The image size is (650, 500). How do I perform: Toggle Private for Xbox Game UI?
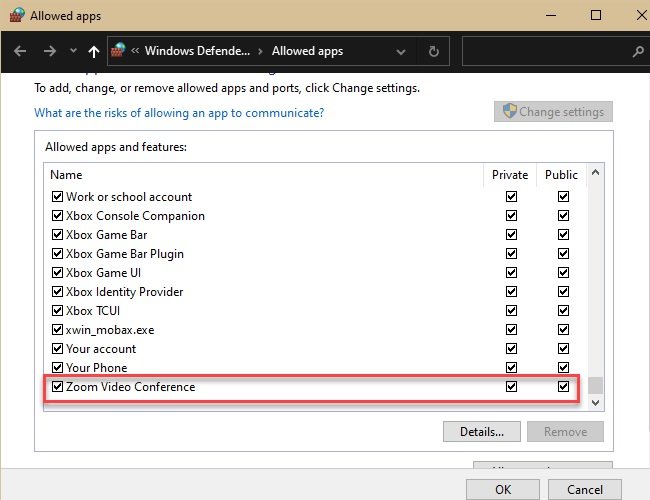pyautogui.click(x=511, y=273)
